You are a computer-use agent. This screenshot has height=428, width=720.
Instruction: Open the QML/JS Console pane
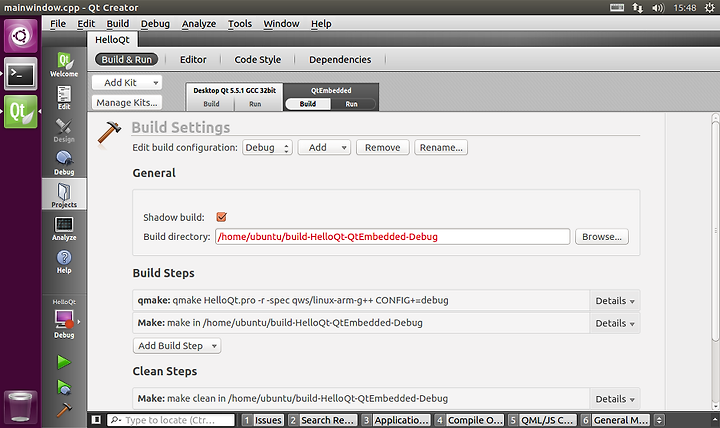tap(542, 420)
